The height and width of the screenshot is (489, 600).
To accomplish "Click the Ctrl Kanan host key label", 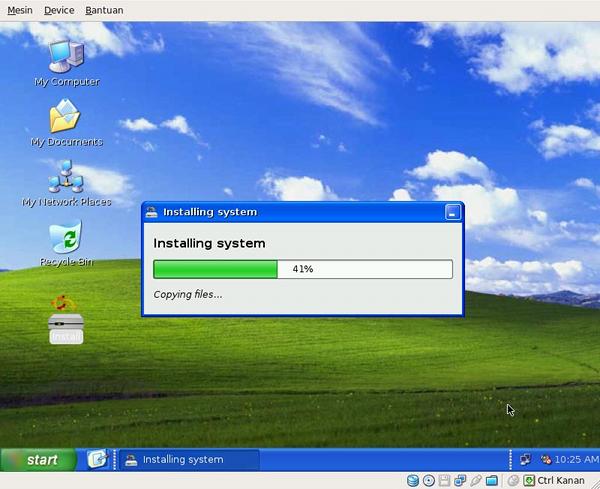I will (561, 481).
